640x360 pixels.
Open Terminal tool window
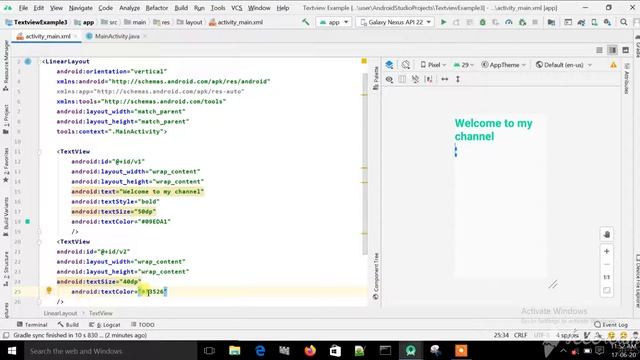pos(32,325)
